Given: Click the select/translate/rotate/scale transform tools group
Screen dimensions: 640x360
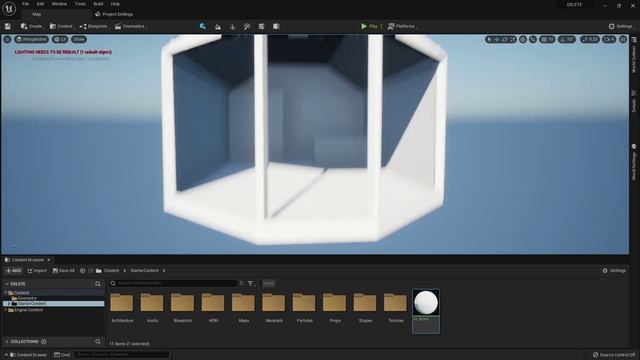Looking at the screenshot, I should [x=501, y=39].
